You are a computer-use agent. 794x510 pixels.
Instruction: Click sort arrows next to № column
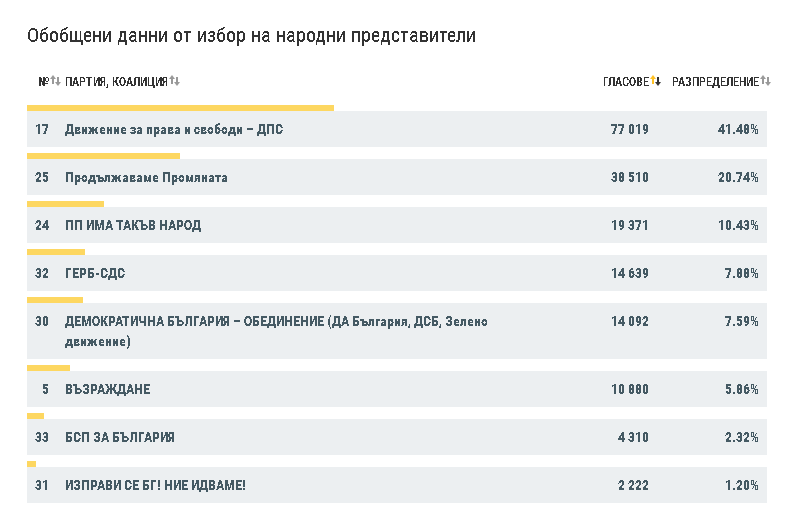coord(56,81)
